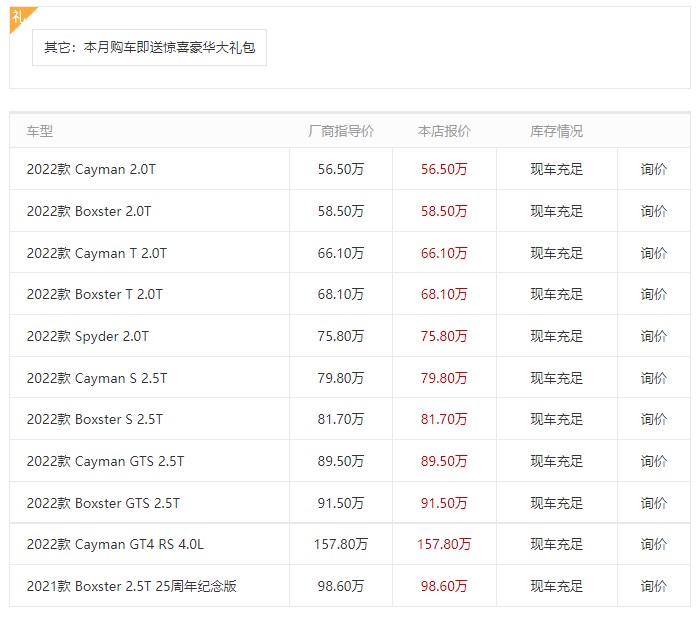The image size is (700, 618).
Task: Click the red 89.50万 dealer price
Action: [x=444, y=461]
